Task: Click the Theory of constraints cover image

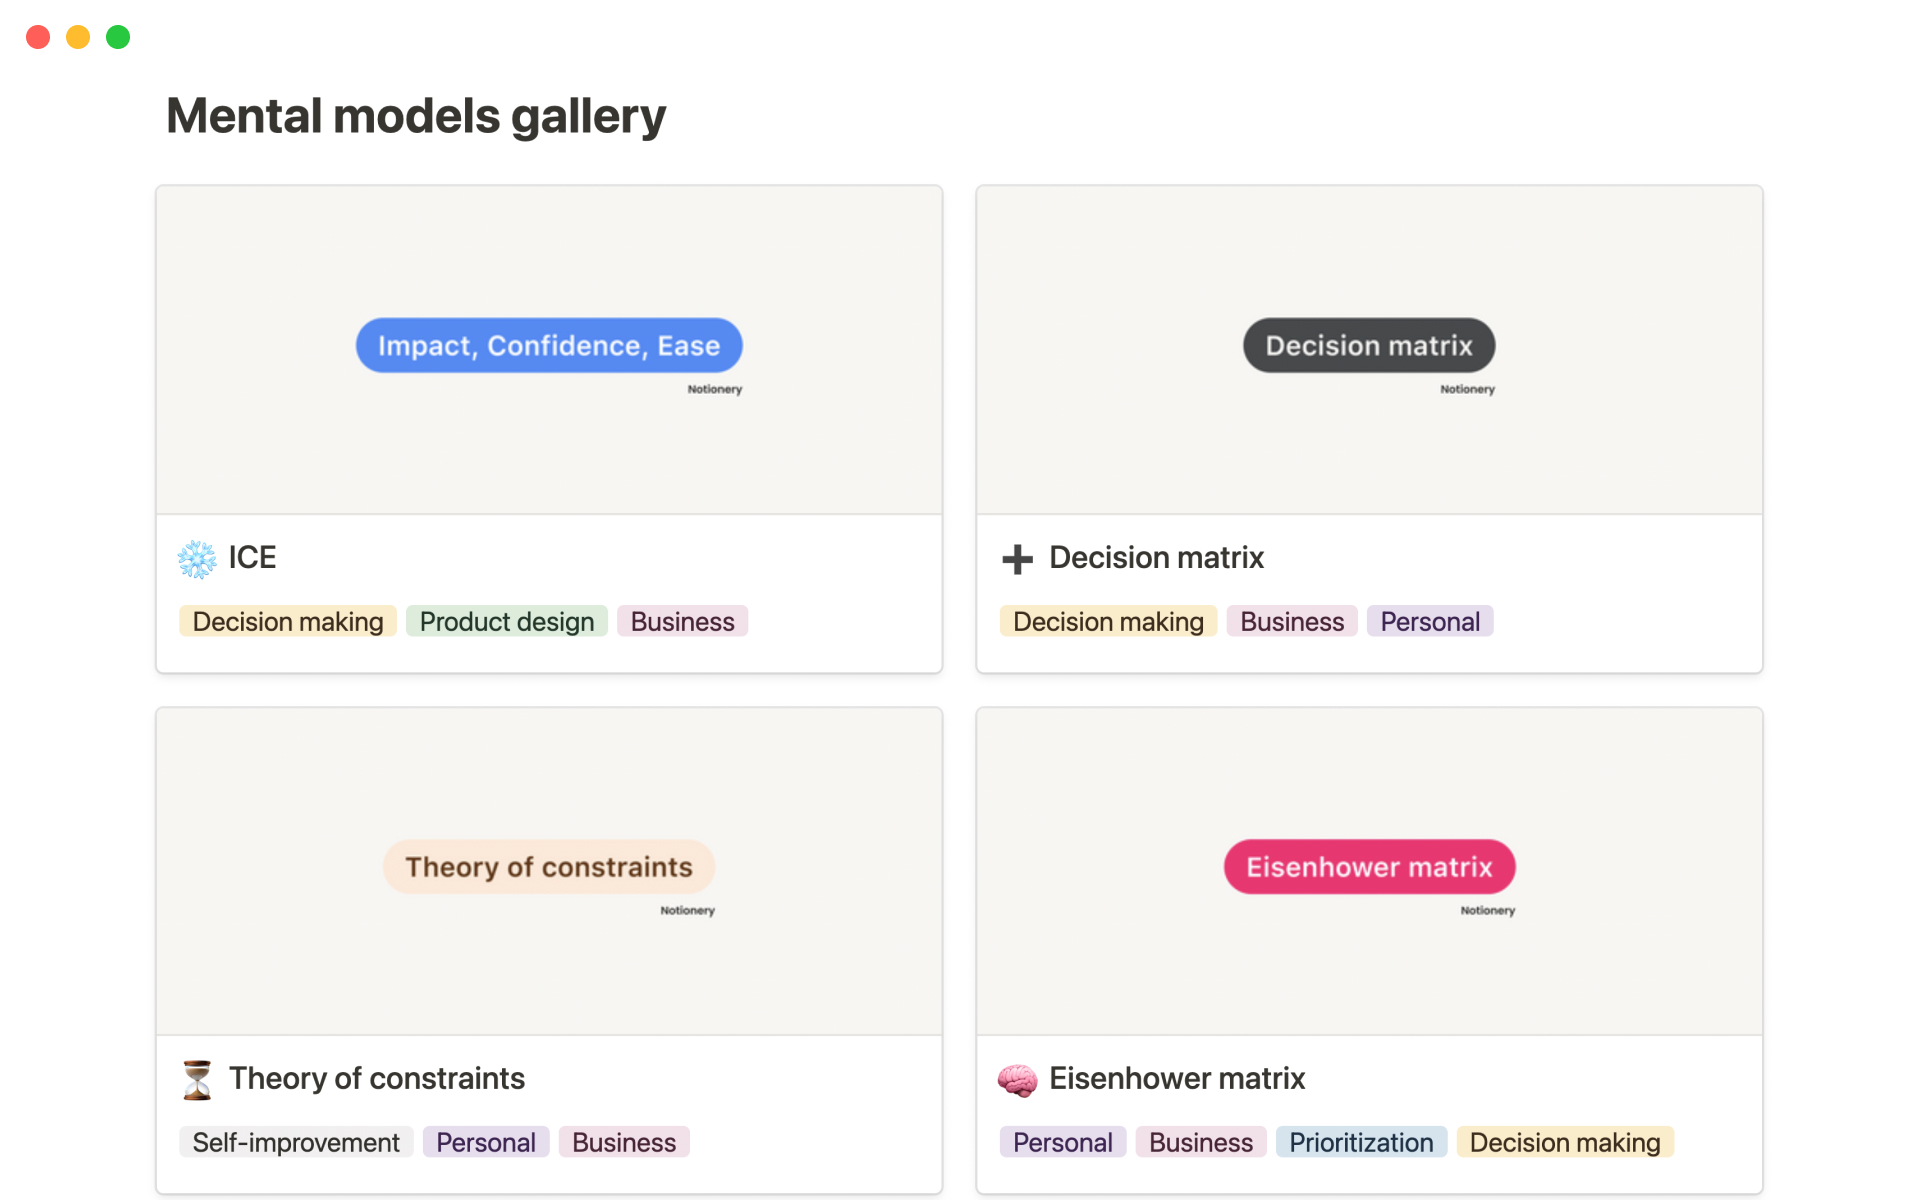Action: (549, 867)
